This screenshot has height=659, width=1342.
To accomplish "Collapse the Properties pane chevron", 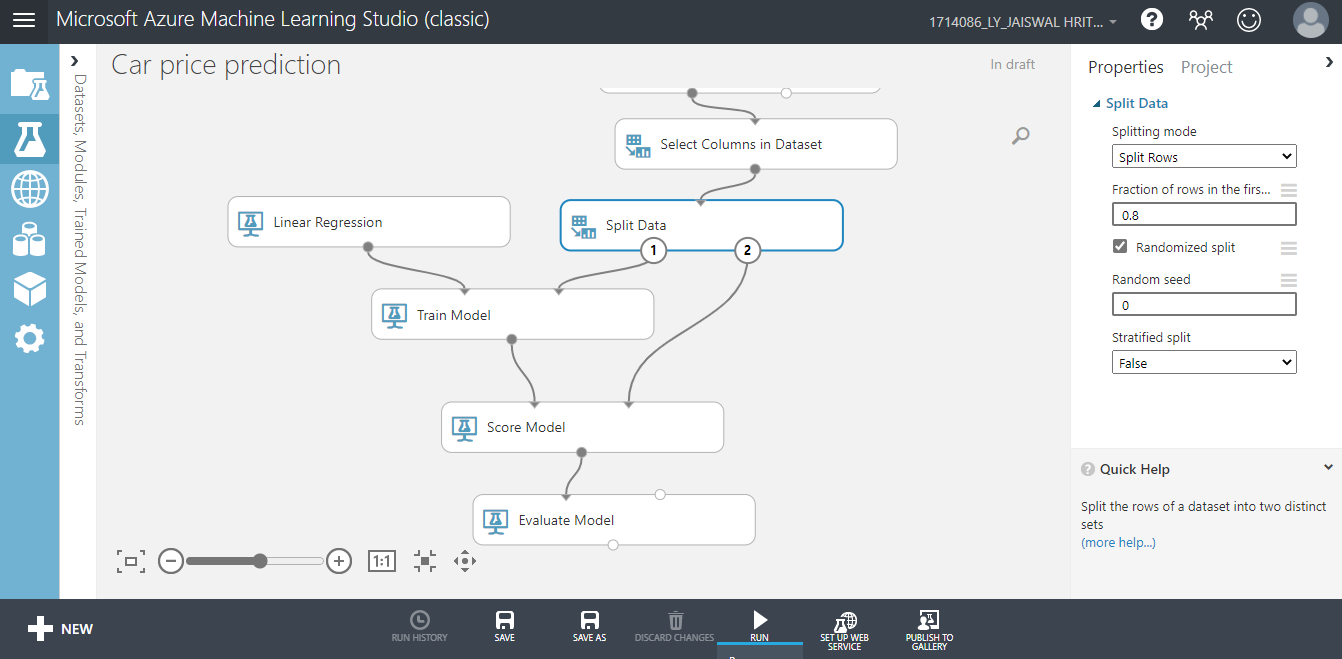I will pyautogui.click(x=1329, y=62).
